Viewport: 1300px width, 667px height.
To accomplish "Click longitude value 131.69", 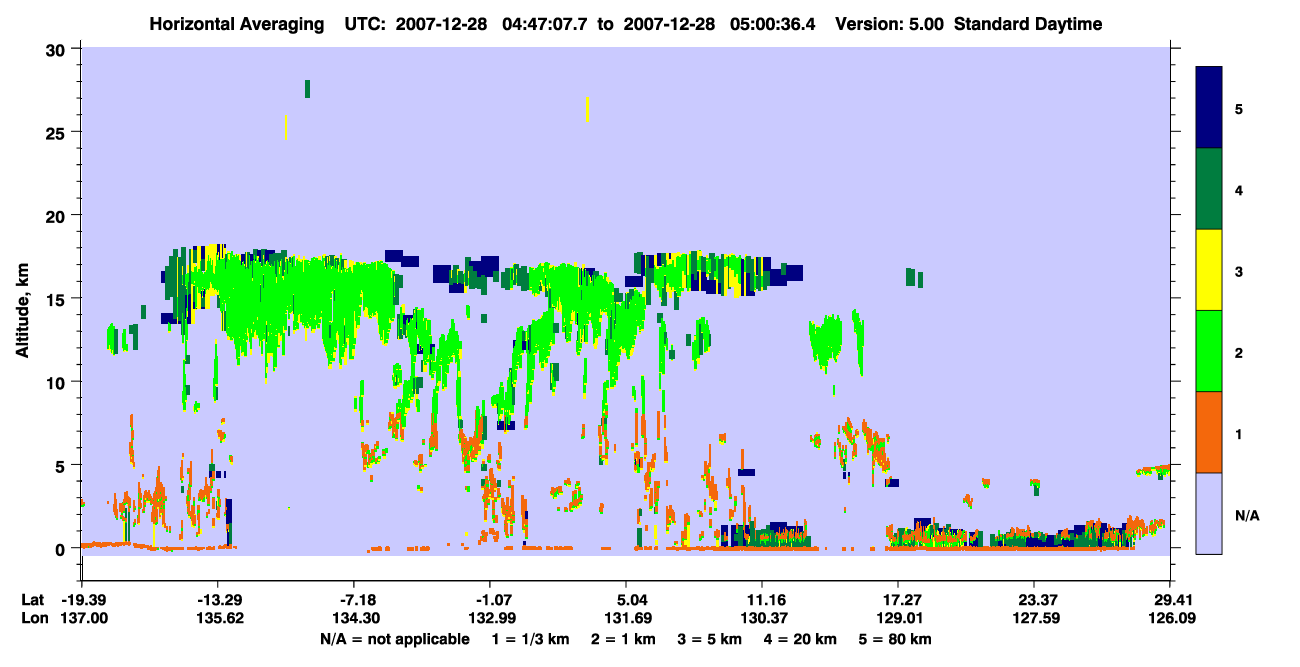I will point(626,618).
